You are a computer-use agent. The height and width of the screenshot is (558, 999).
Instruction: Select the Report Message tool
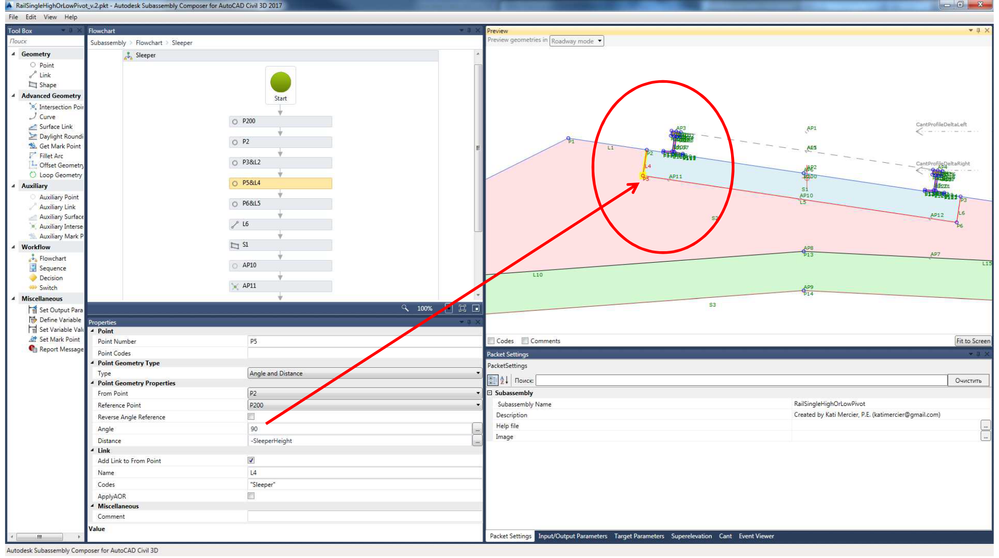coord(55,349)
